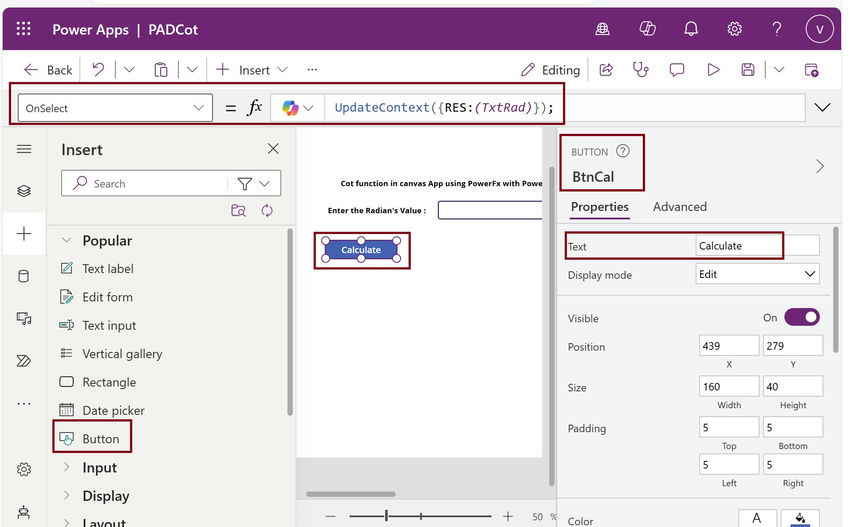Expand the Display category
The image size is (850, 527).
tap(66, 495)
